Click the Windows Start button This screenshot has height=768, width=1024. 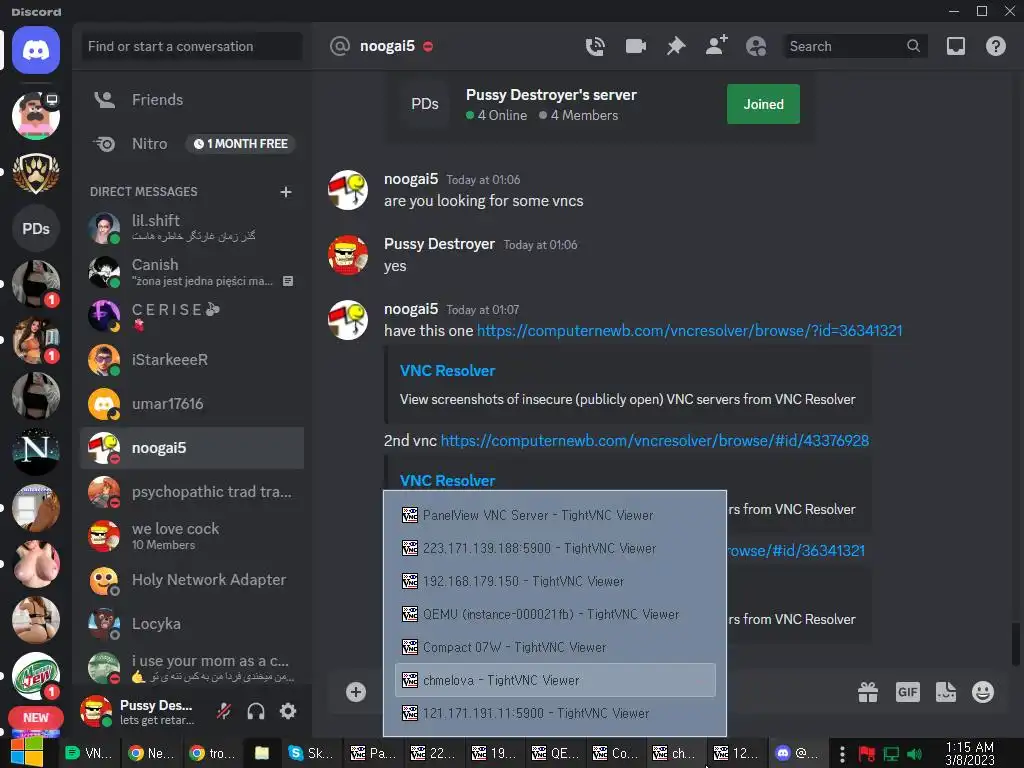tap(26, 753)
